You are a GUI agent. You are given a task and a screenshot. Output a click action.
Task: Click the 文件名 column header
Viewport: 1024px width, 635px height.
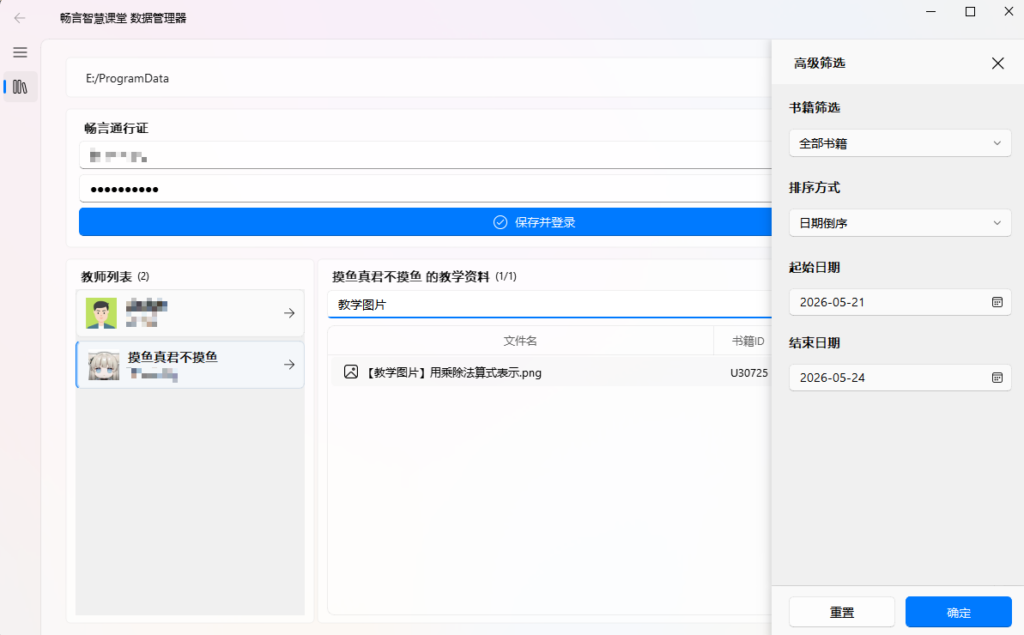(x=520, y=340)
